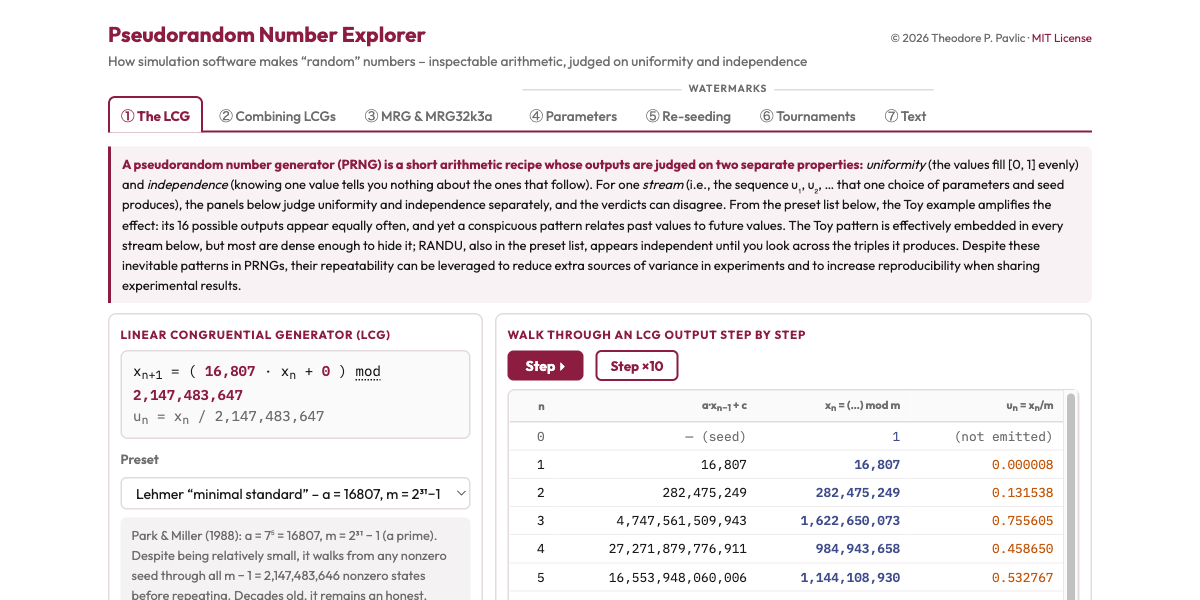Click 'Linear Congruential Generator (LCG)' heading

click(x=255, y=335)
